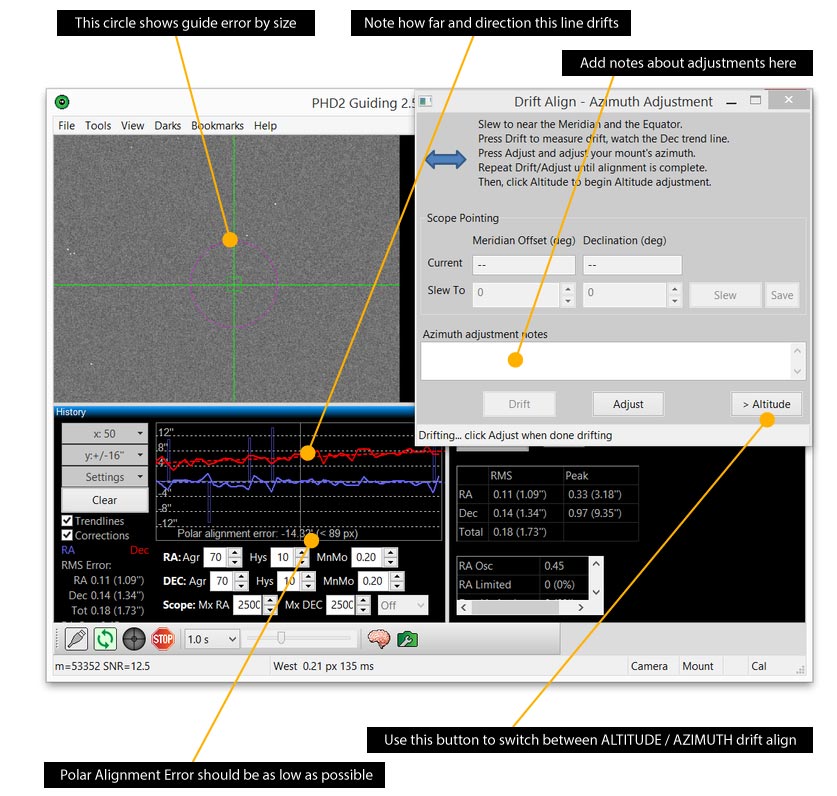Click the Slew To Declination field
Viewport: 837px width, 796px height.
(625, 294)
